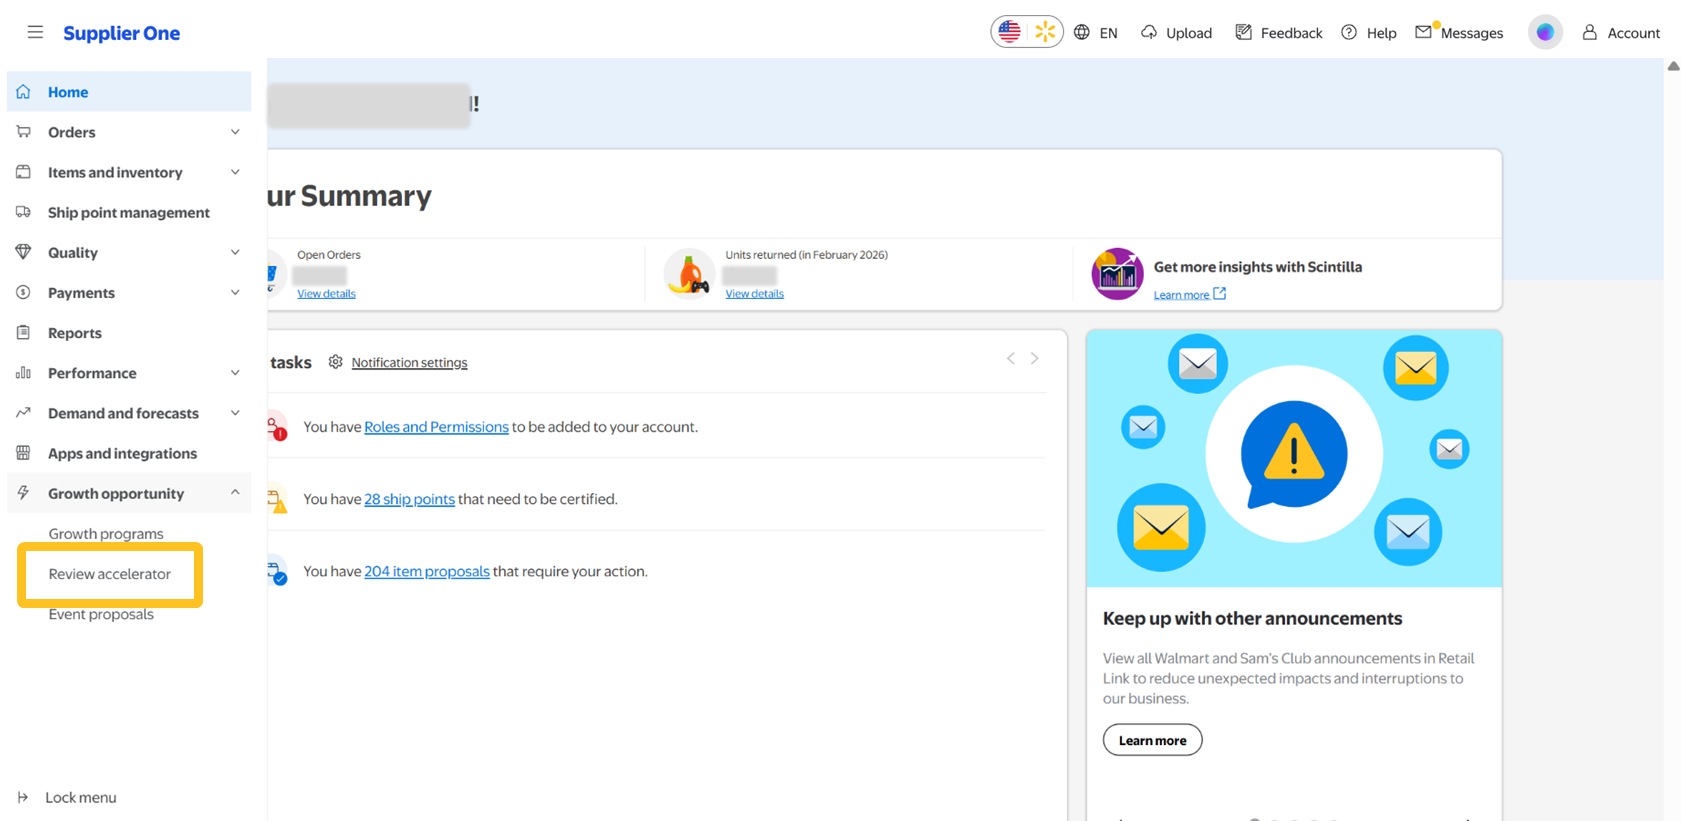Expand the Orders menu chevron

click(235, 132)
